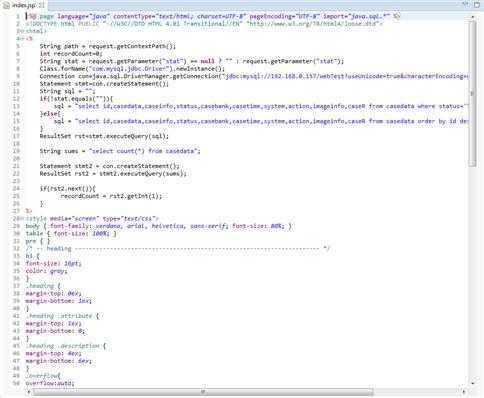The width and height of the screenshot is (484, 398).
Task: Select the index.jsp editor tab
Action: tap(23, 5)
